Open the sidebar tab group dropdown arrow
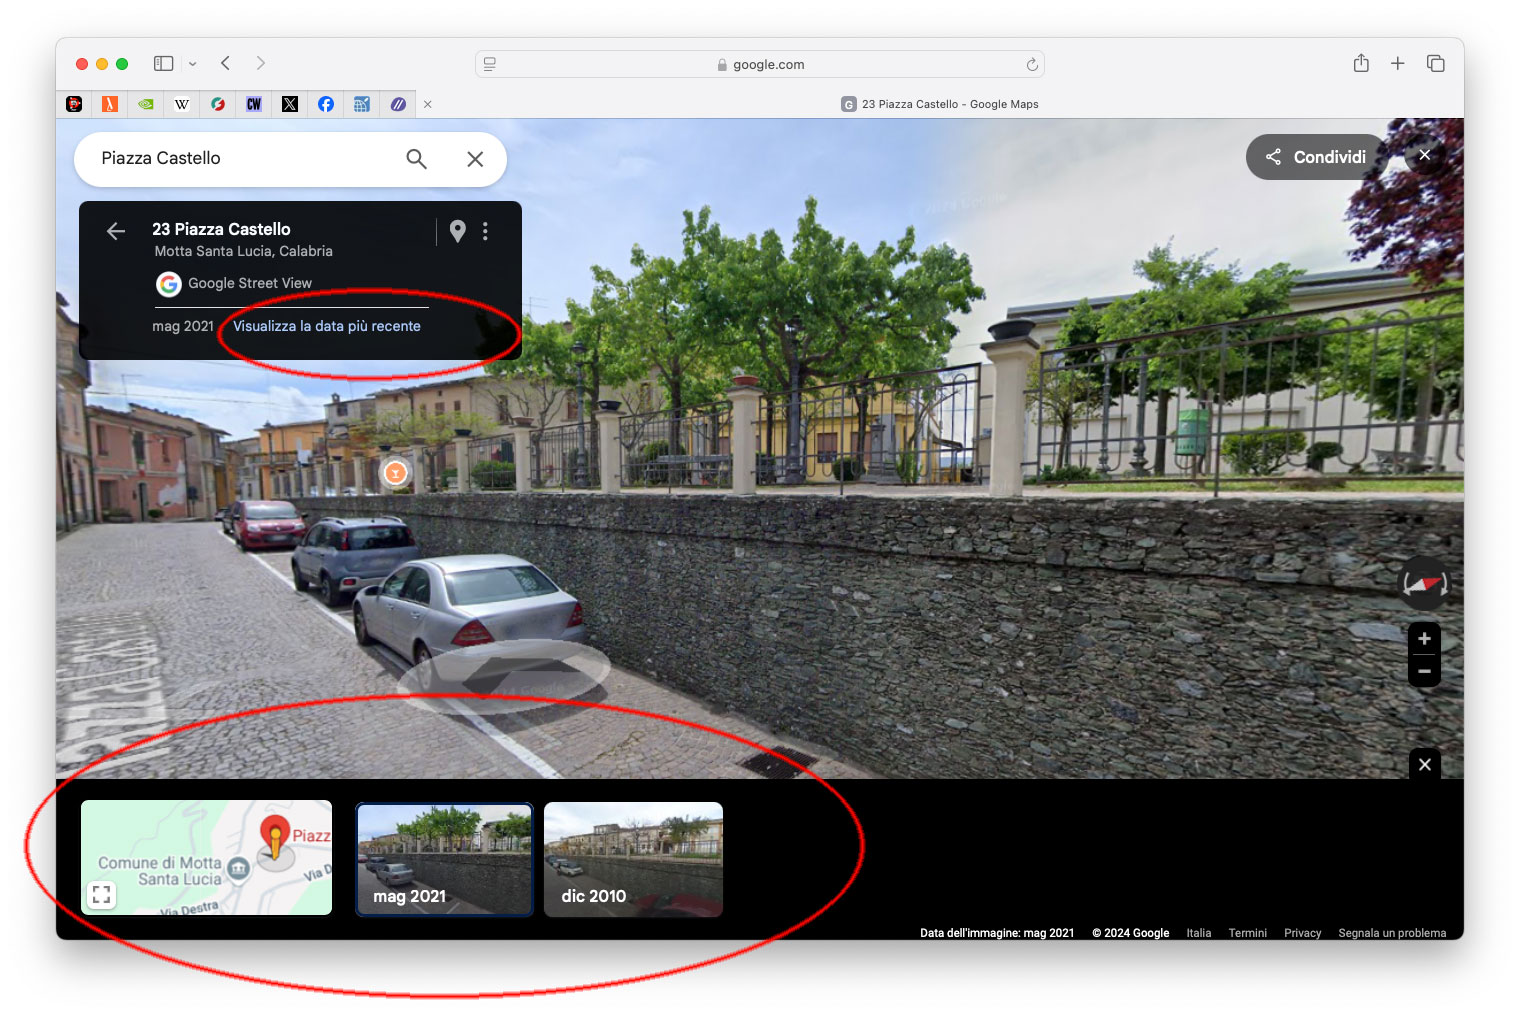Screen dimensions: 1520x1014 tap(193, 64)
